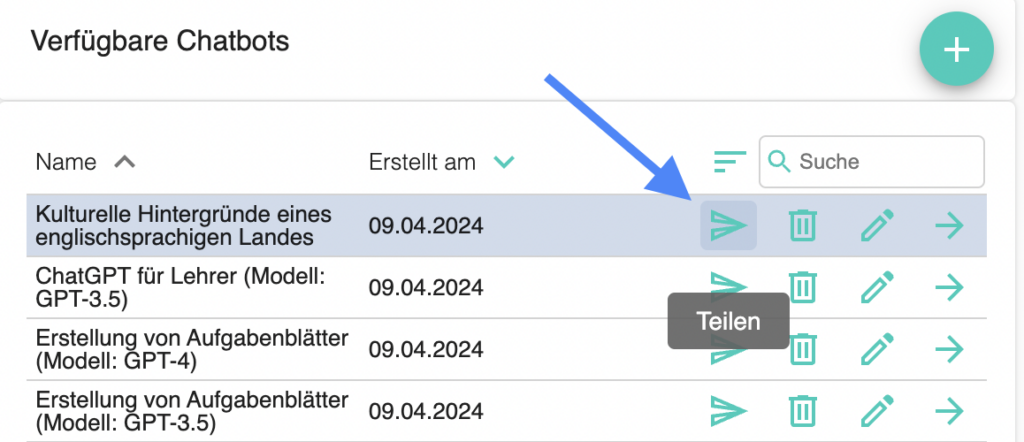Image resolution: width=1024 pixels, height=442 pixels.
Task: Edit the ChatGPT für Lehrer chatbot
Action: 876,287
